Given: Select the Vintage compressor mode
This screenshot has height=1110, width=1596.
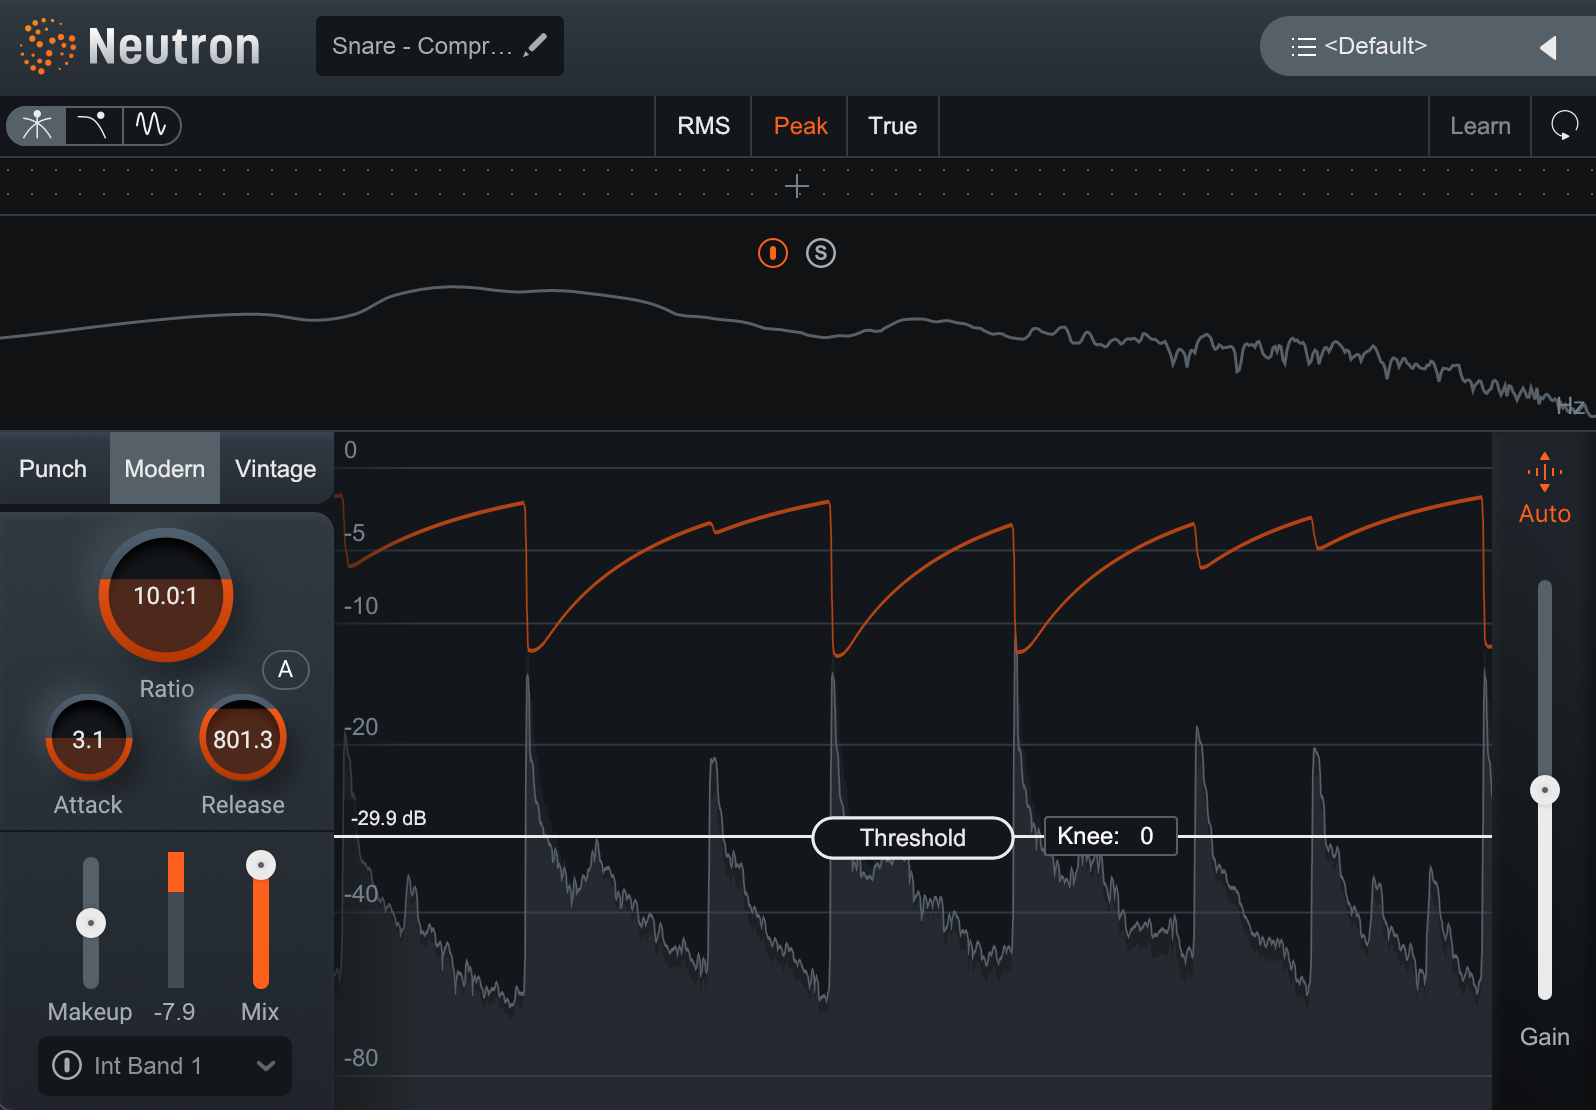Looking at the screenshot, I should coord(276,468).
